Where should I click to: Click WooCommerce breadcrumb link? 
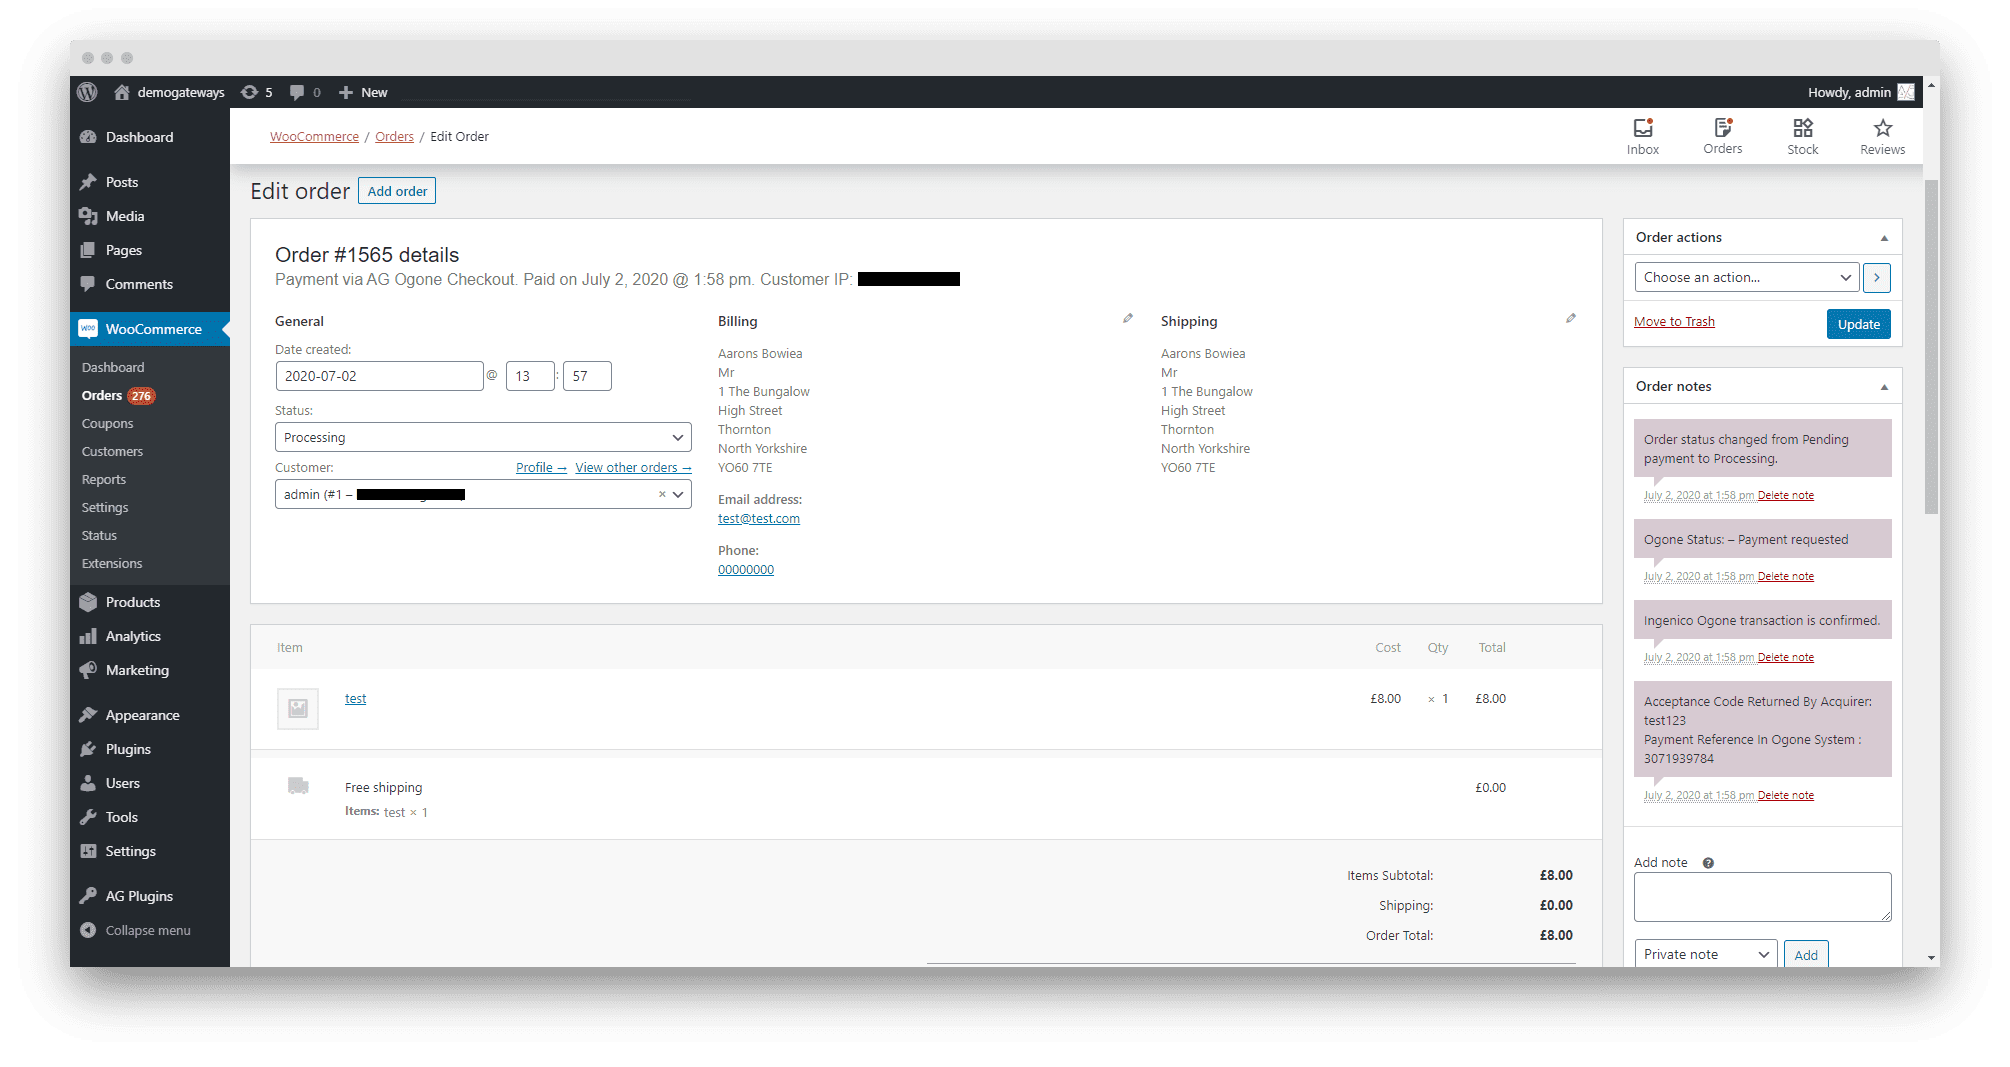pyautogui.click(x=314, y=136)
